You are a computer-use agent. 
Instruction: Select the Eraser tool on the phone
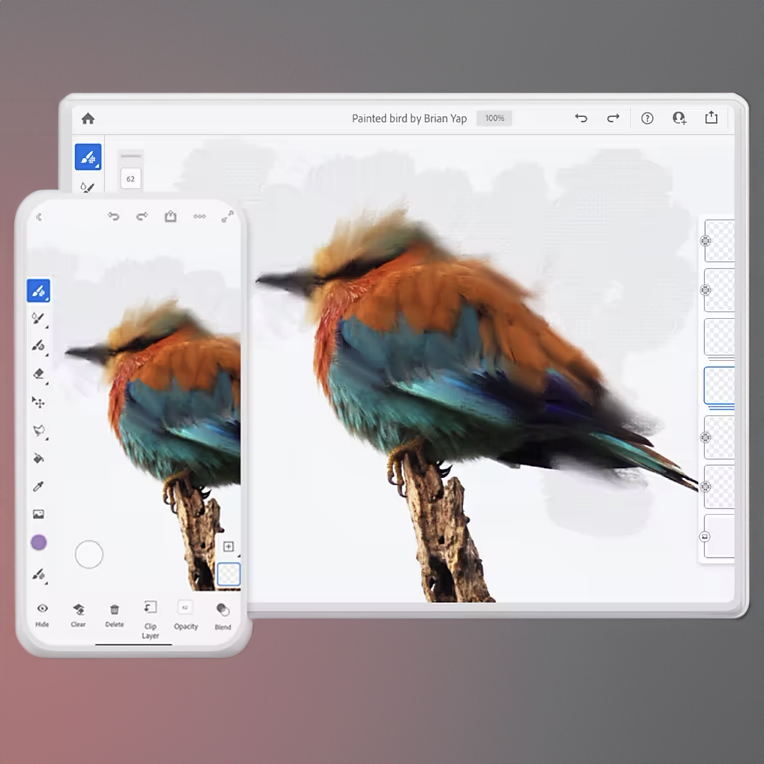(x=38, y=374)
